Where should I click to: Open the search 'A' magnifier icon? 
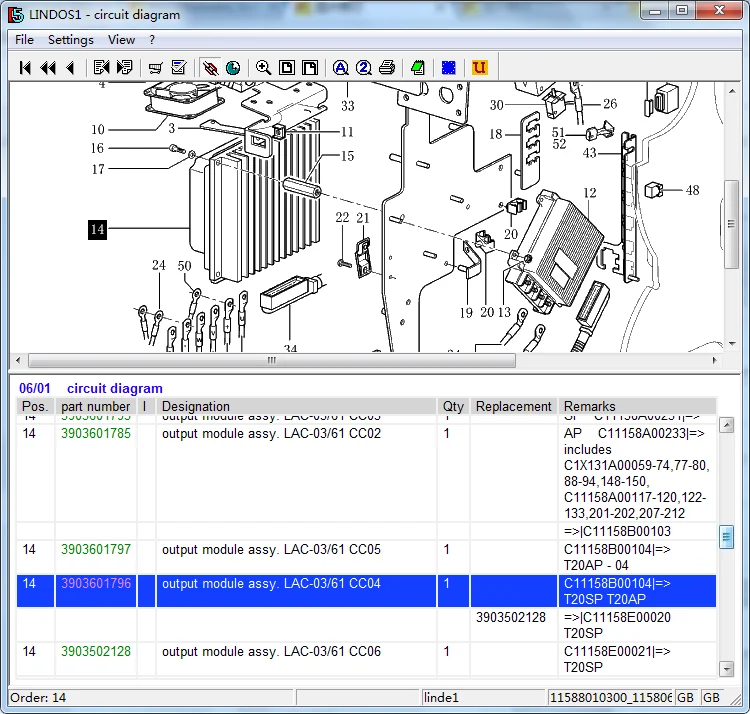[341, 68]
